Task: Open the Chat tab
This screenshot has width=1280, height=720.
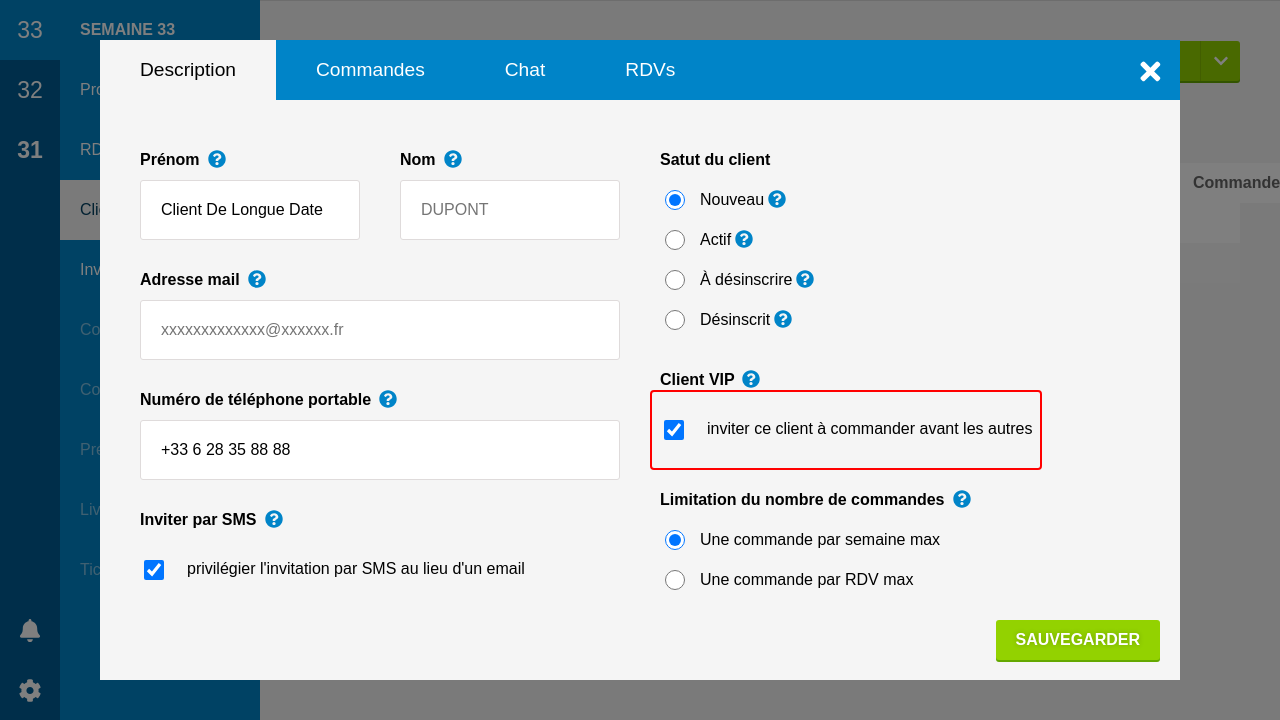Action: click(525, 70)
